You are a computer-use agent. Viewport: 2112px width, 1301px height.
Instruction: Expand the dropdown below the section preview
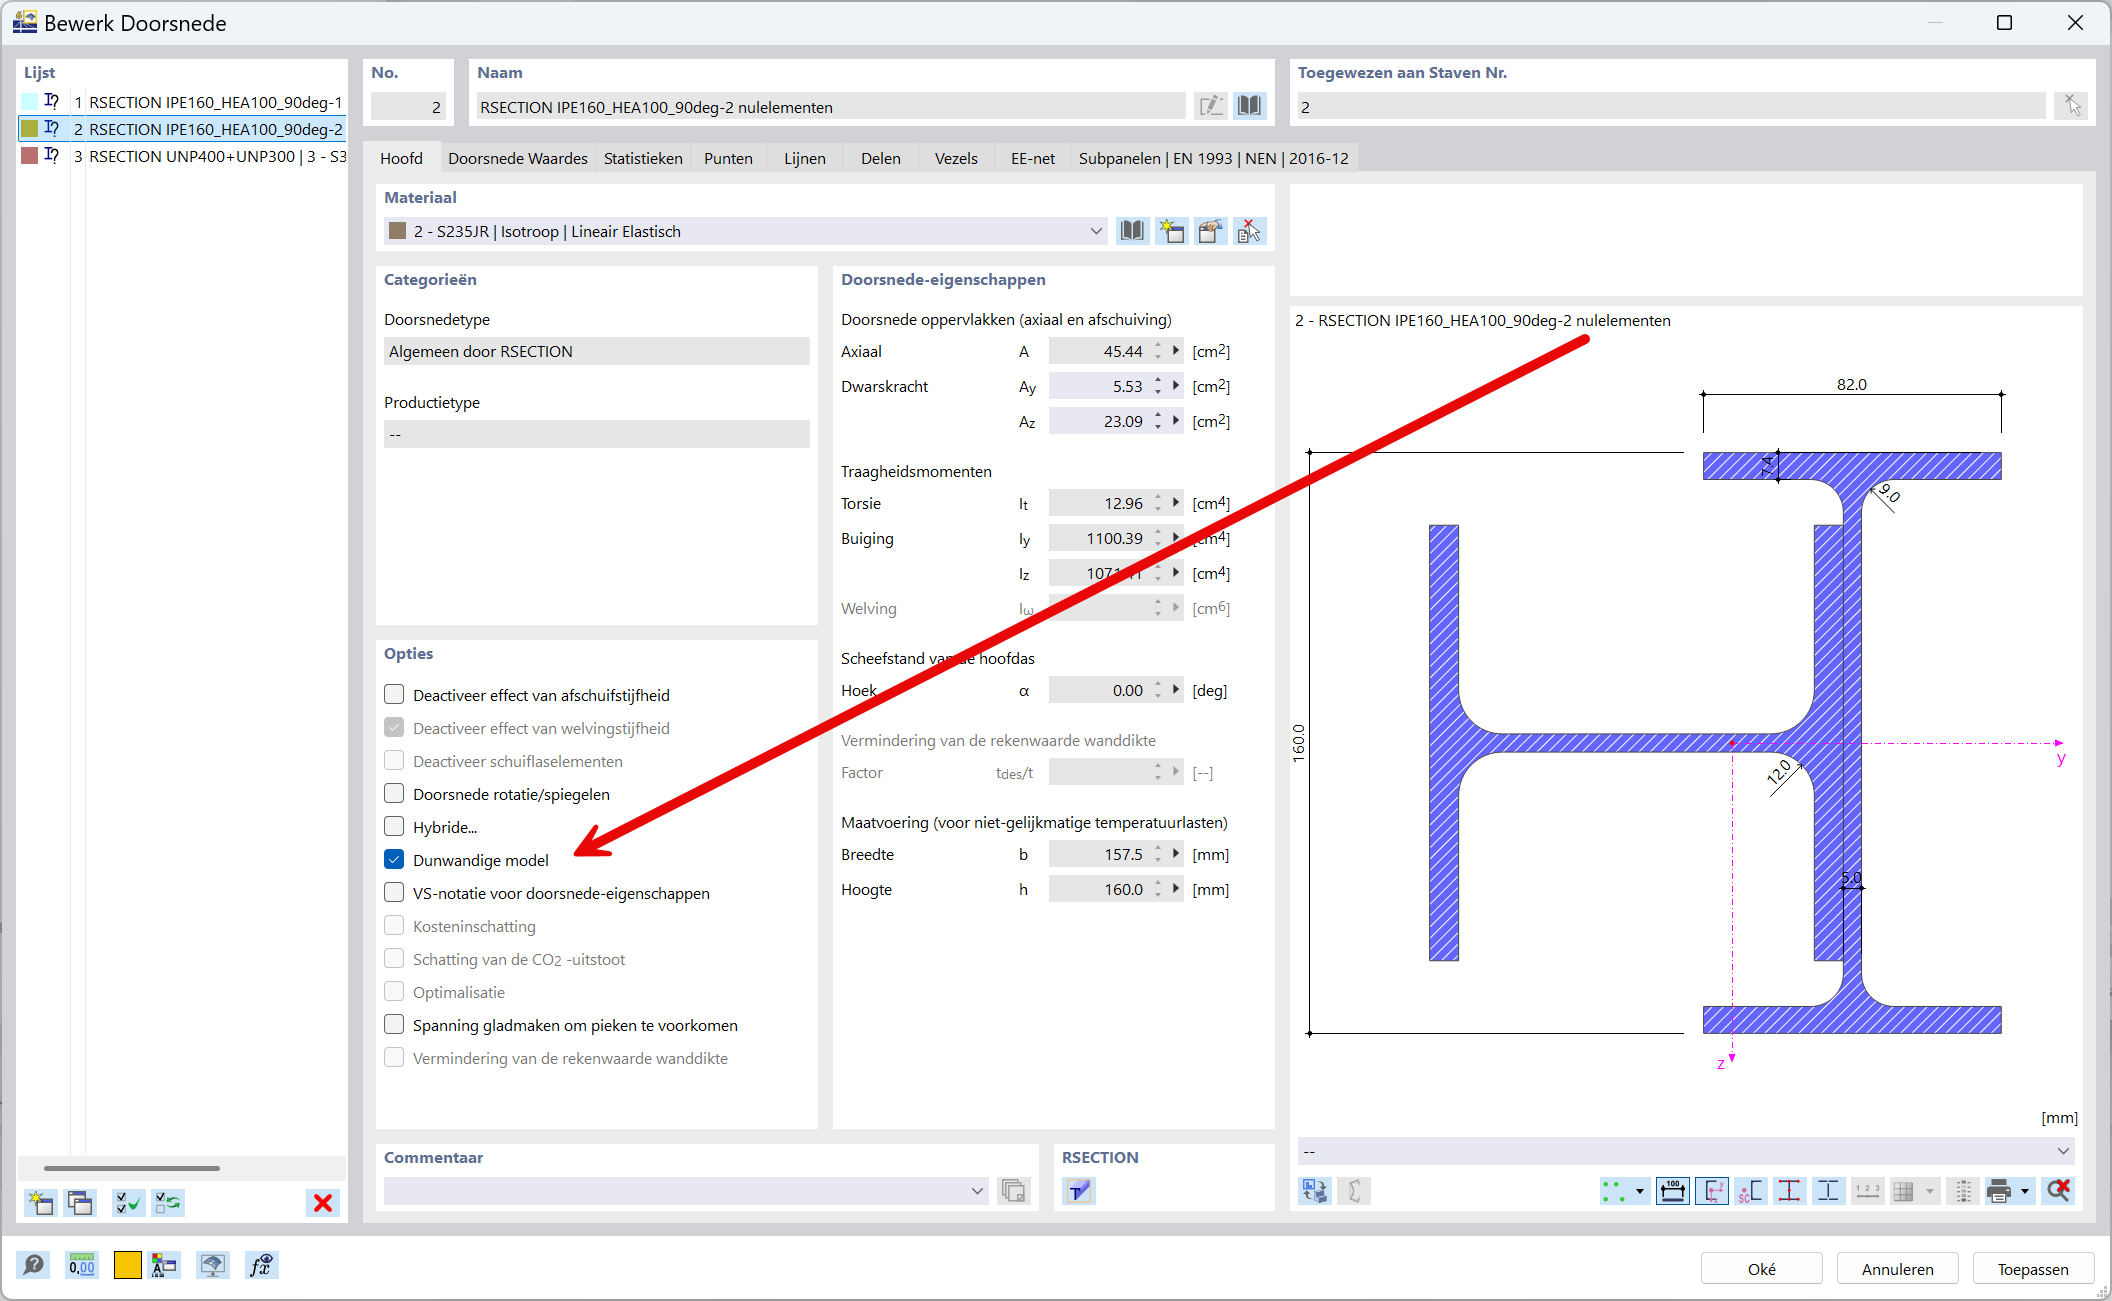coord(2062,1152)
